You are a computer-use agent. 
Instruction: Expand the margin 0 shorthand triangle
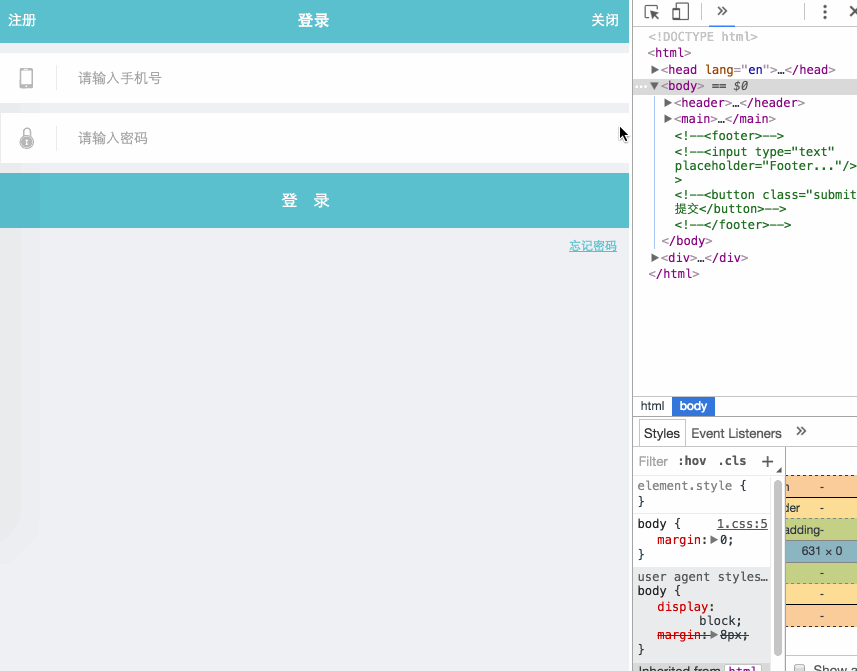(714, 540)
